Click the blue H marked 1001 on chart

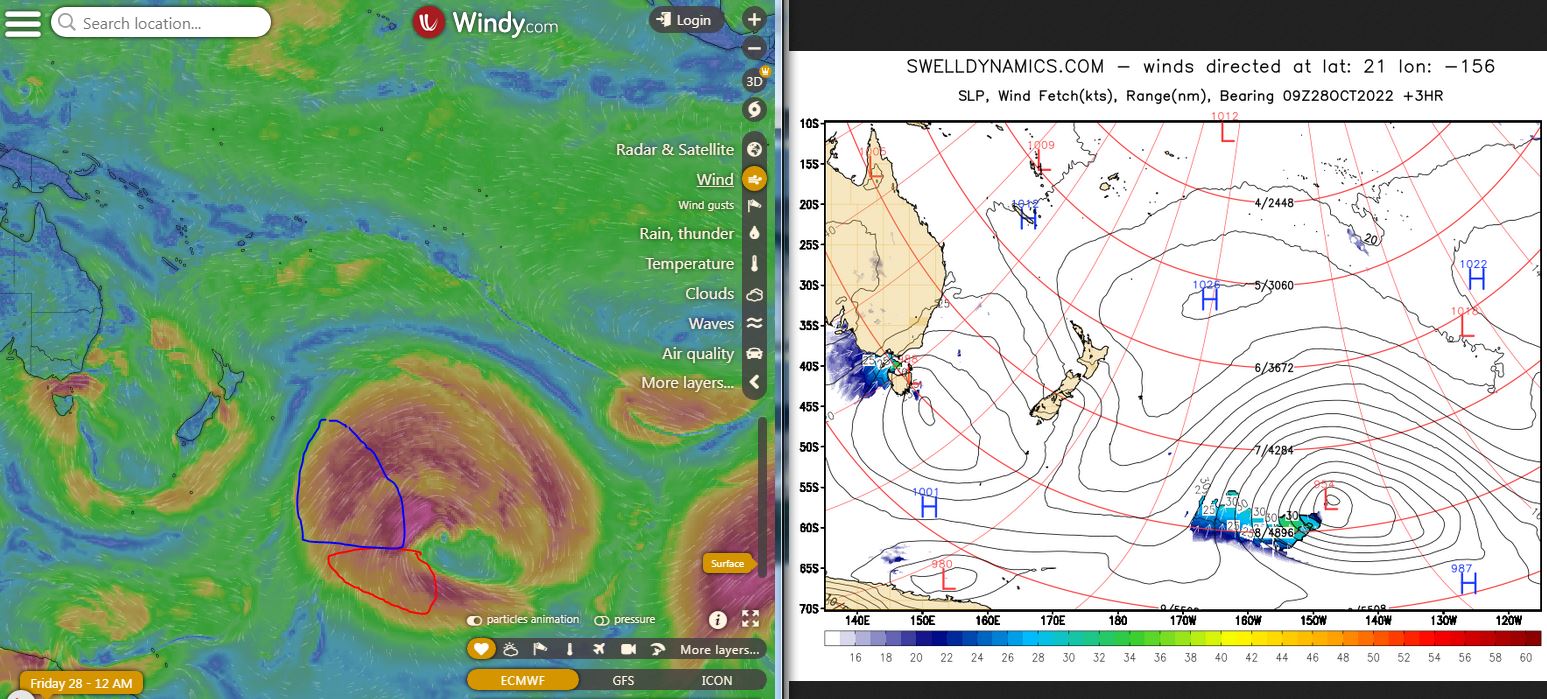(x=928, y=507)
